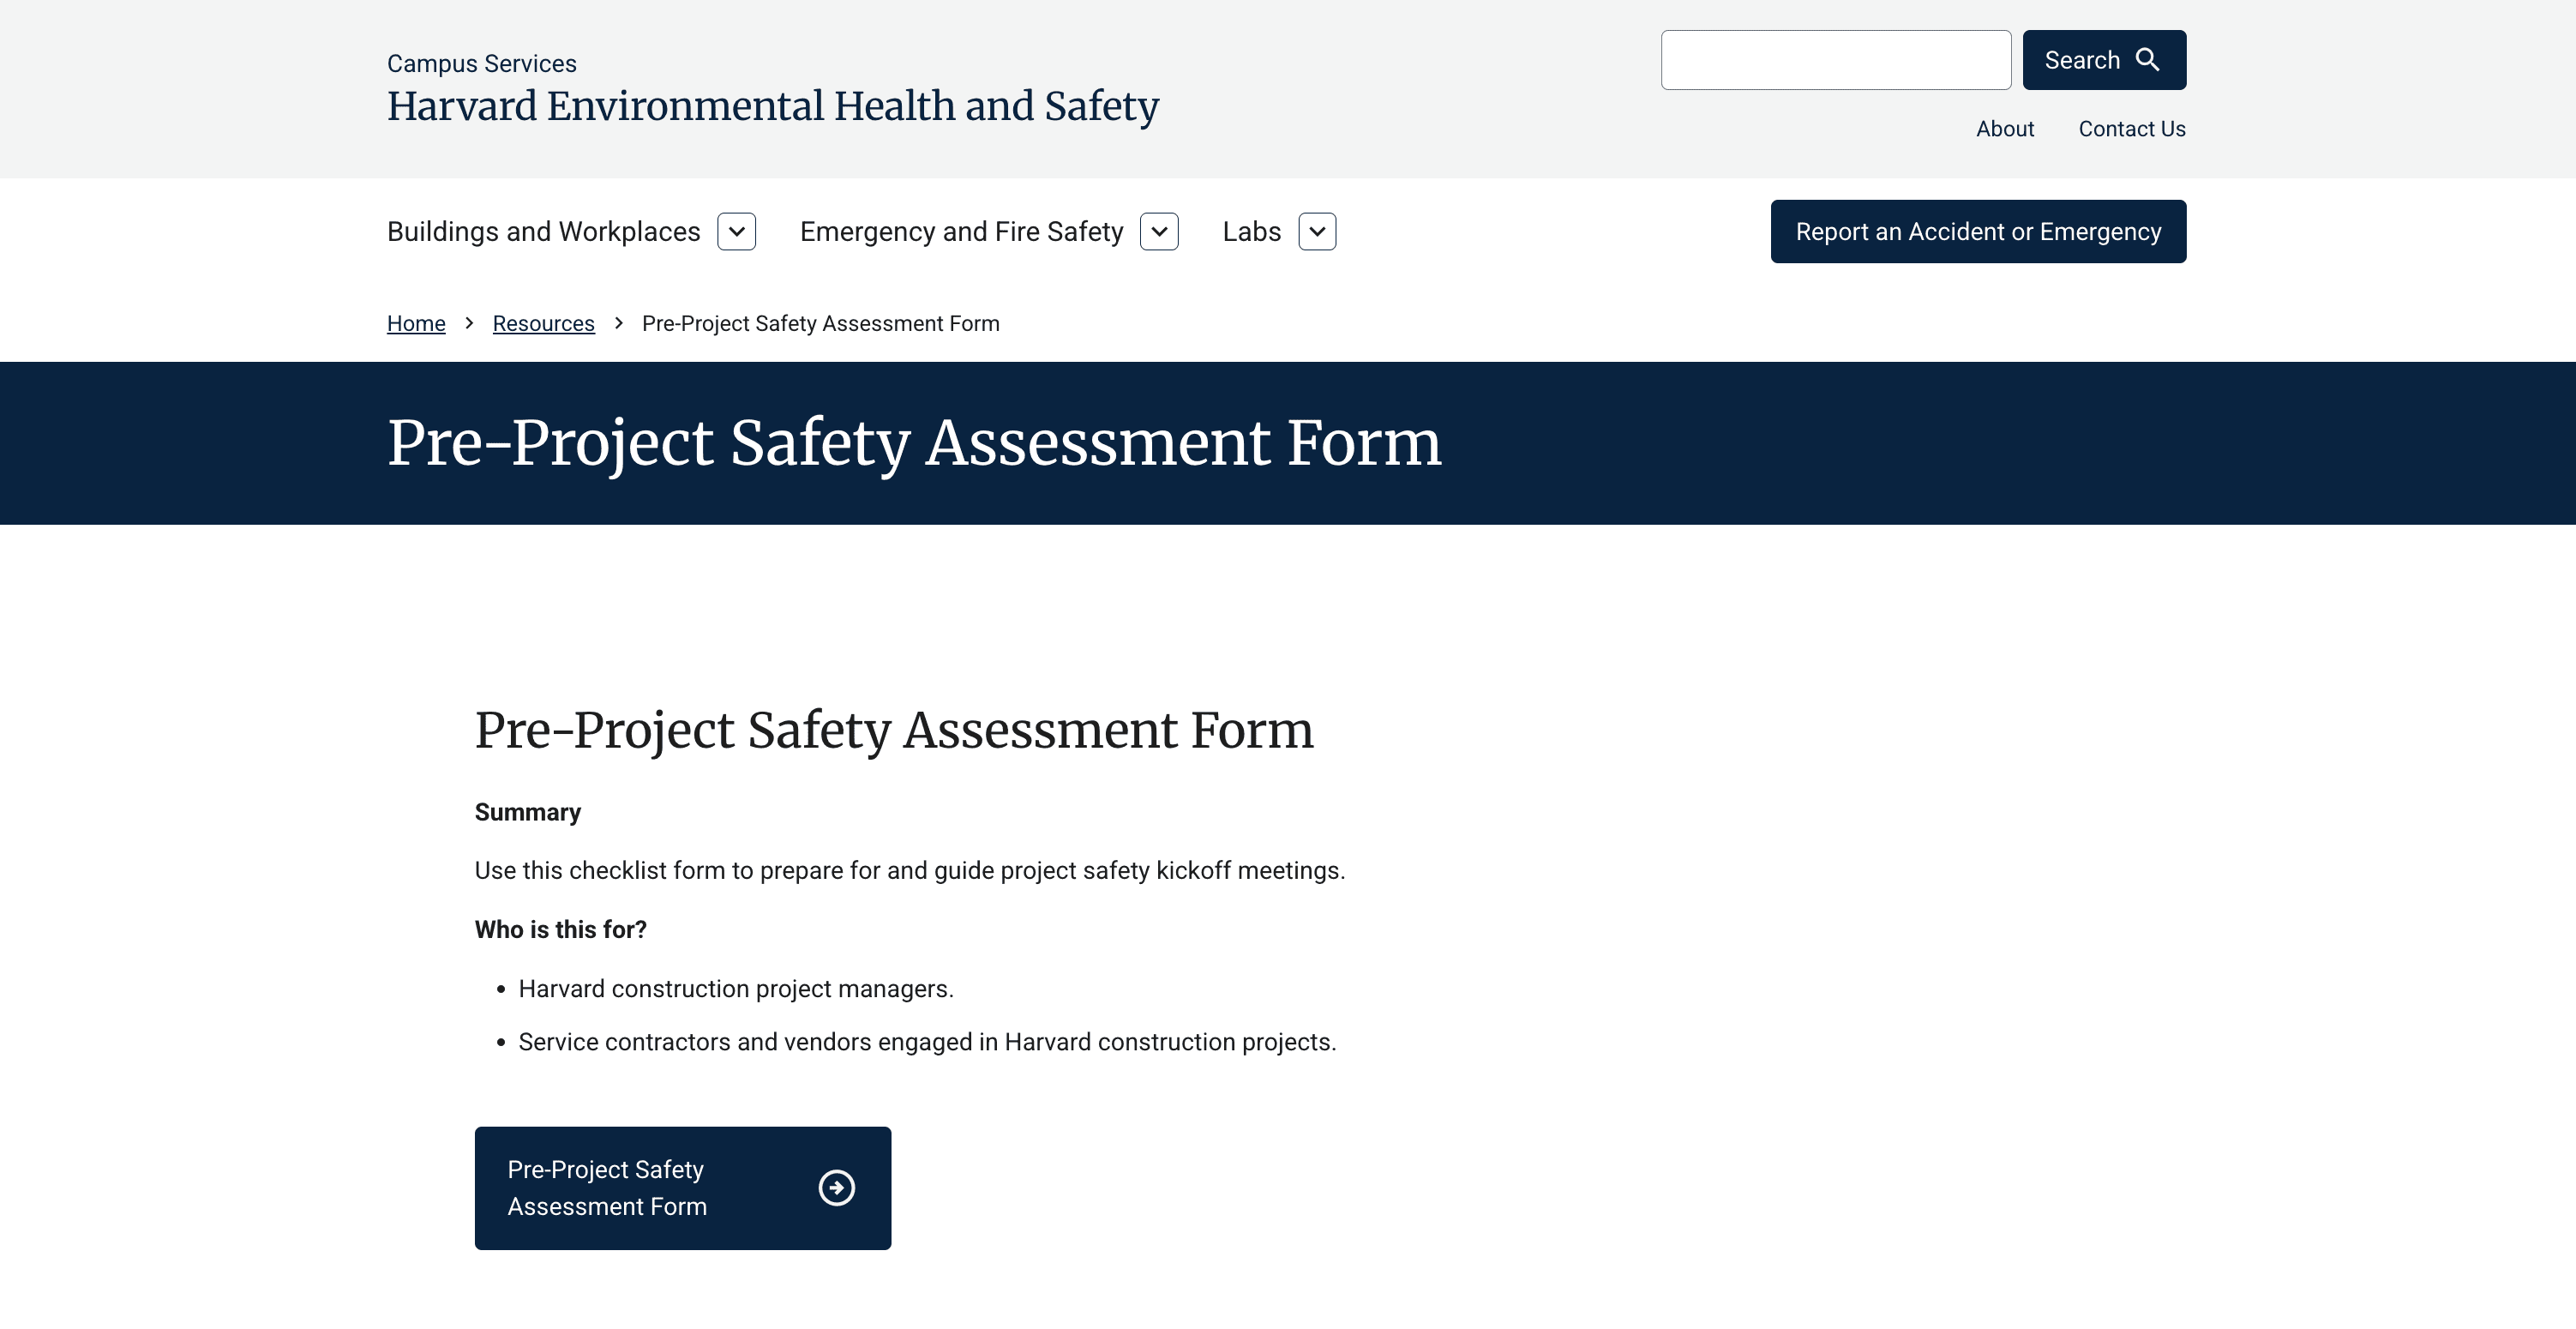Viewport: 2576px width, 1329px height.
Task: Click the magnifying glass search icon
Action: pos(2147,60)
